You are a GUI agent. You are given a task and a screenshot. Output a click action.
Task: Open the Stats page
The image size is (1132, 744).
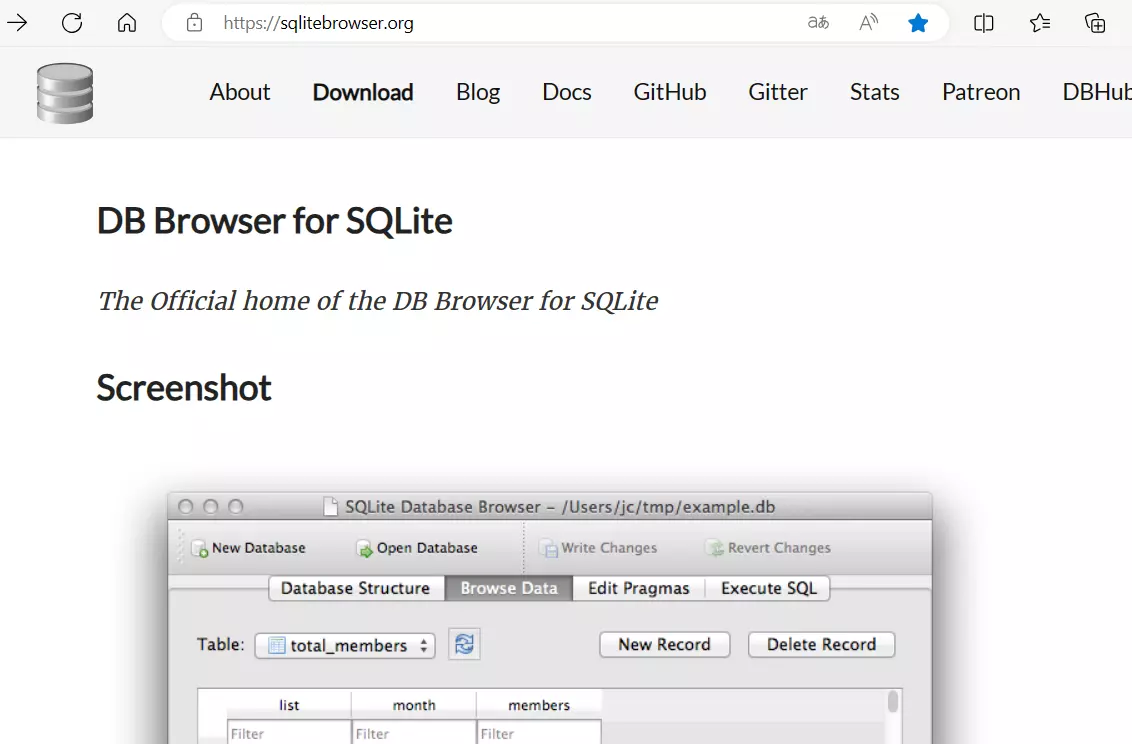pyautogui.click(x=874, y=92)
